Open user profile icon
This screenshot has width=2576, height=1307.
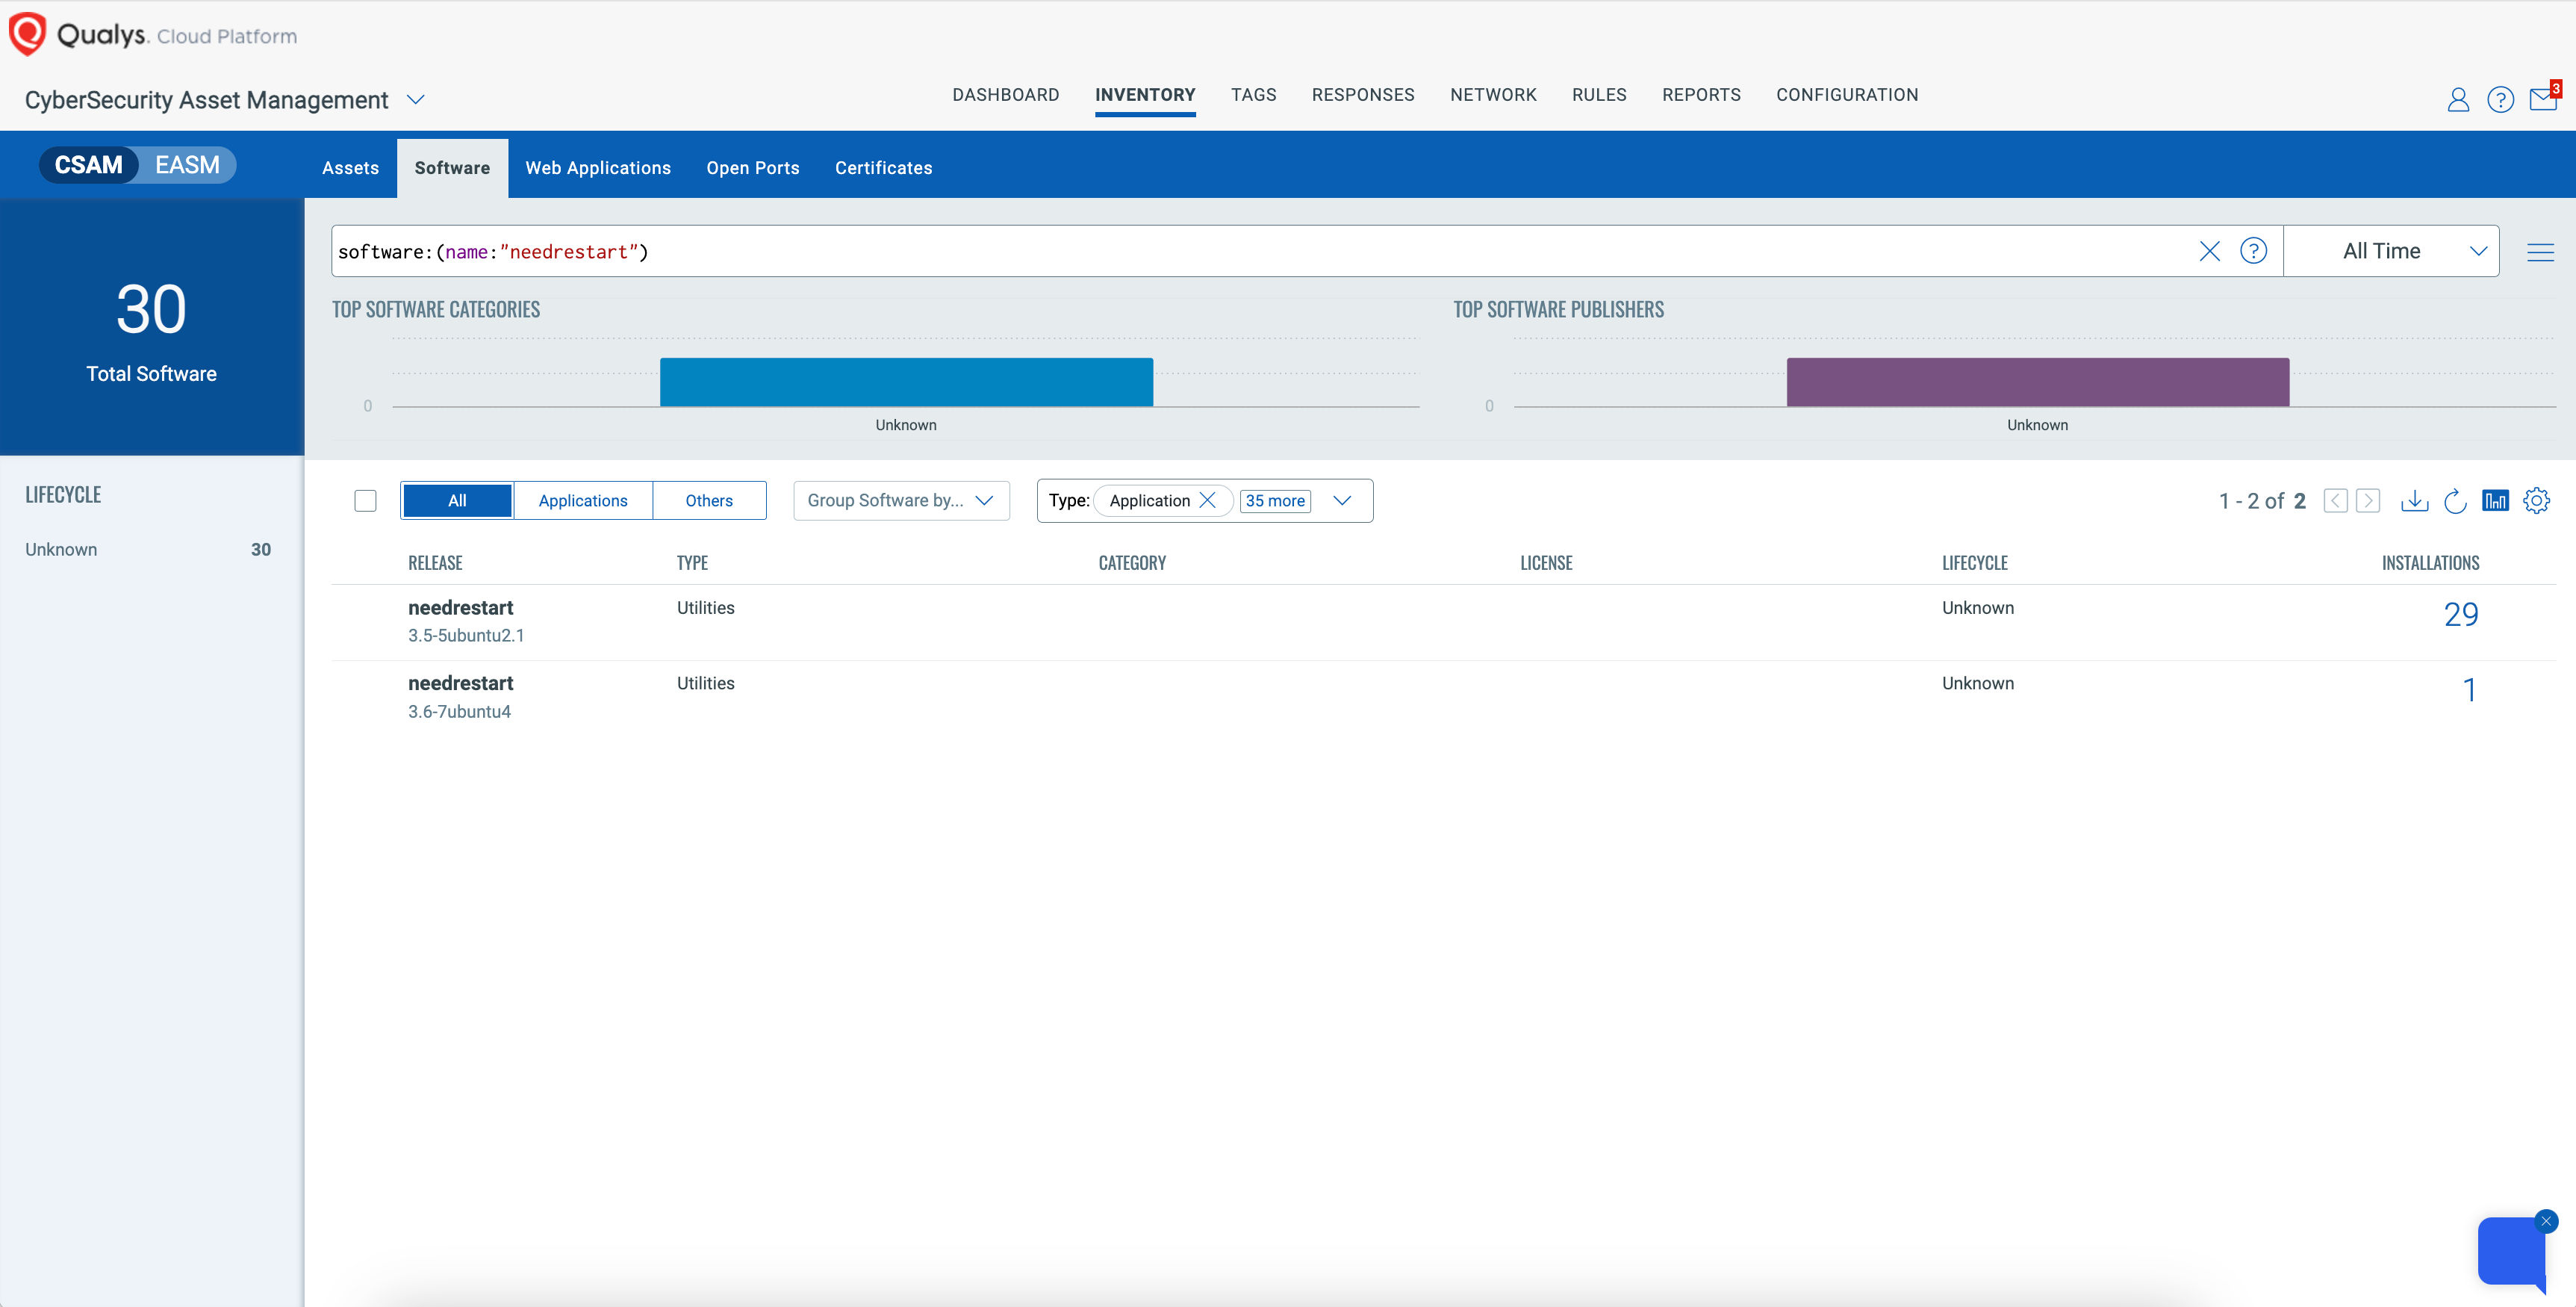coord(2457,99)
